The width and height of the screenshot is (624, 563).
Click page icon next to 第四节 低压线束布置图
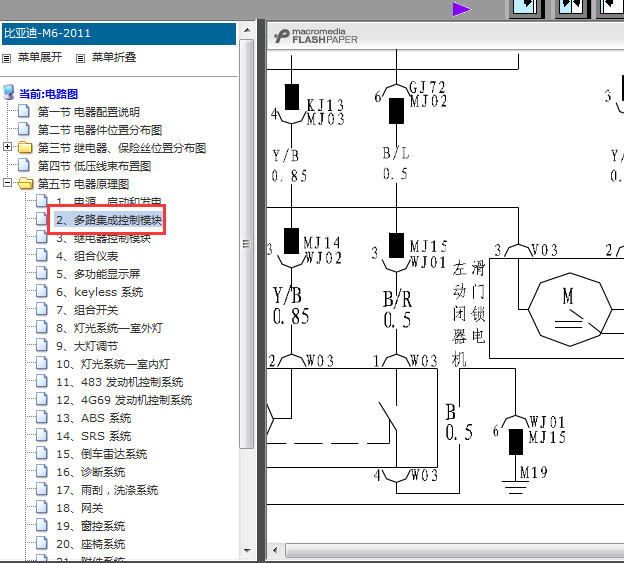[23, 164]
